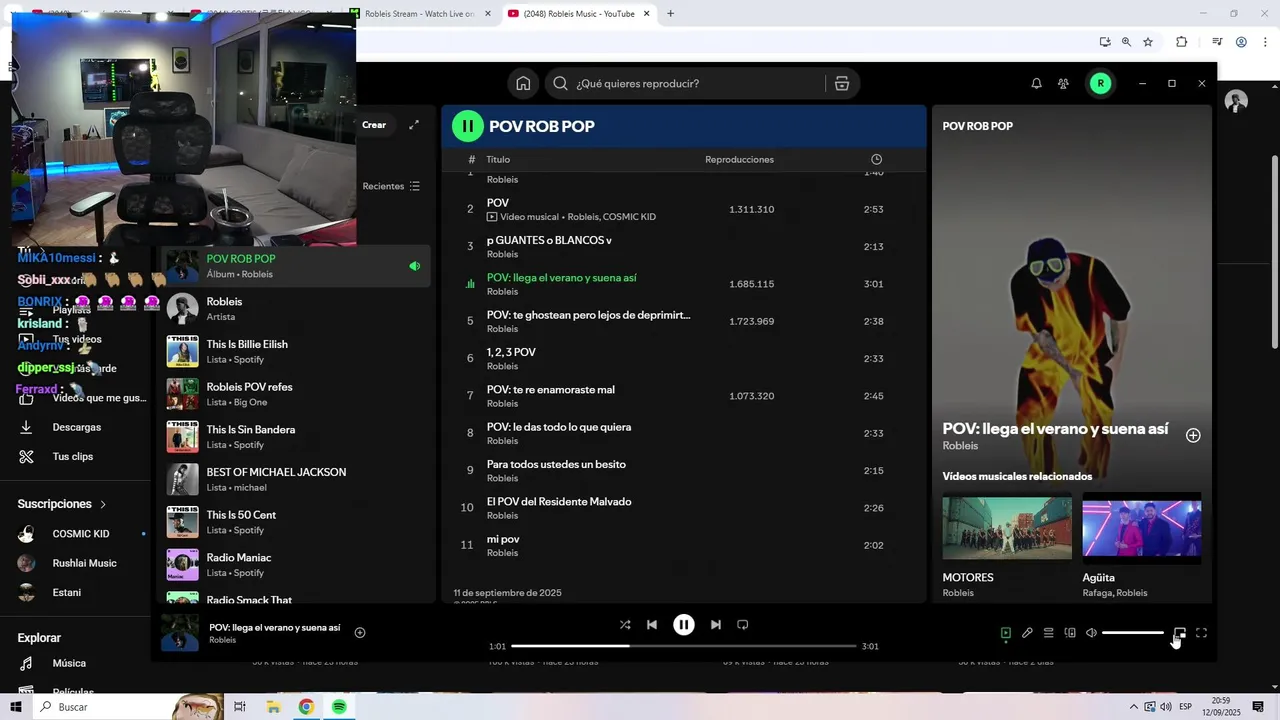Open Friend Activity icon in Spotify
The width and height of the screenshot is (1280, 720).
(x=1063, y=84)
